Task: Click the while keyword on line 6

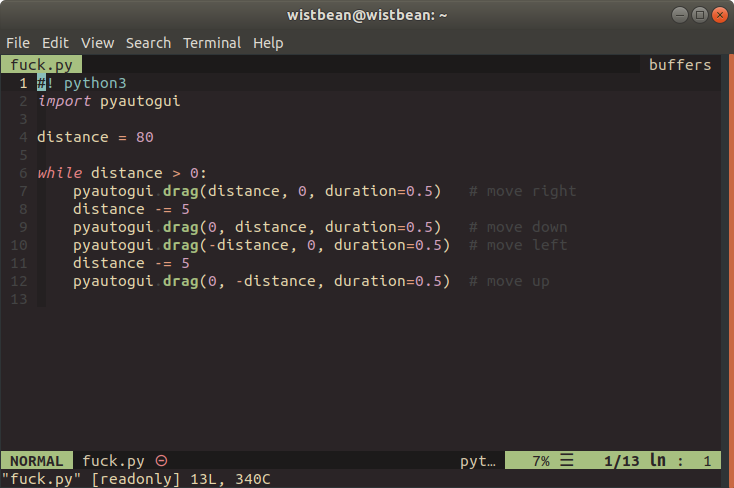Action: tap(60, 173)
